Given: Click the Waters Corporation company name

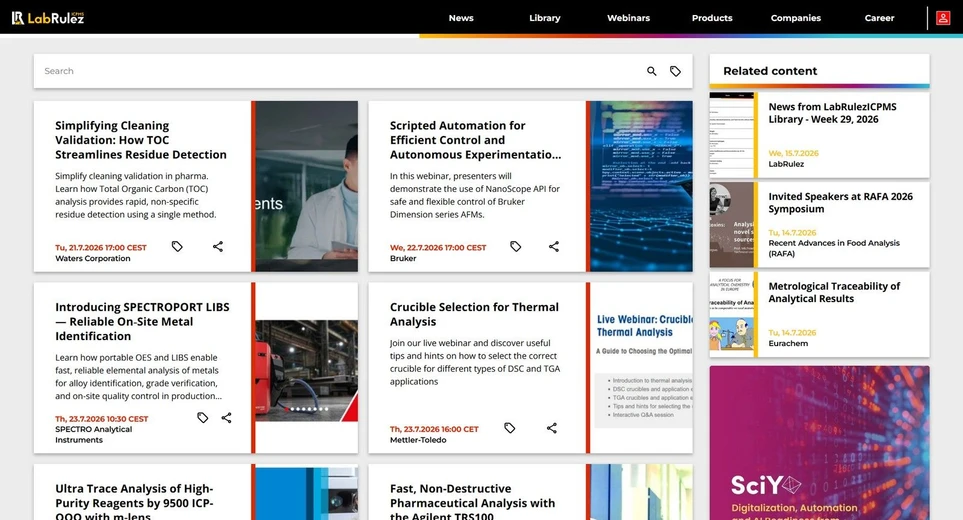Looking at the screenshot, I should pyautogui.click(x=93, y=258).
